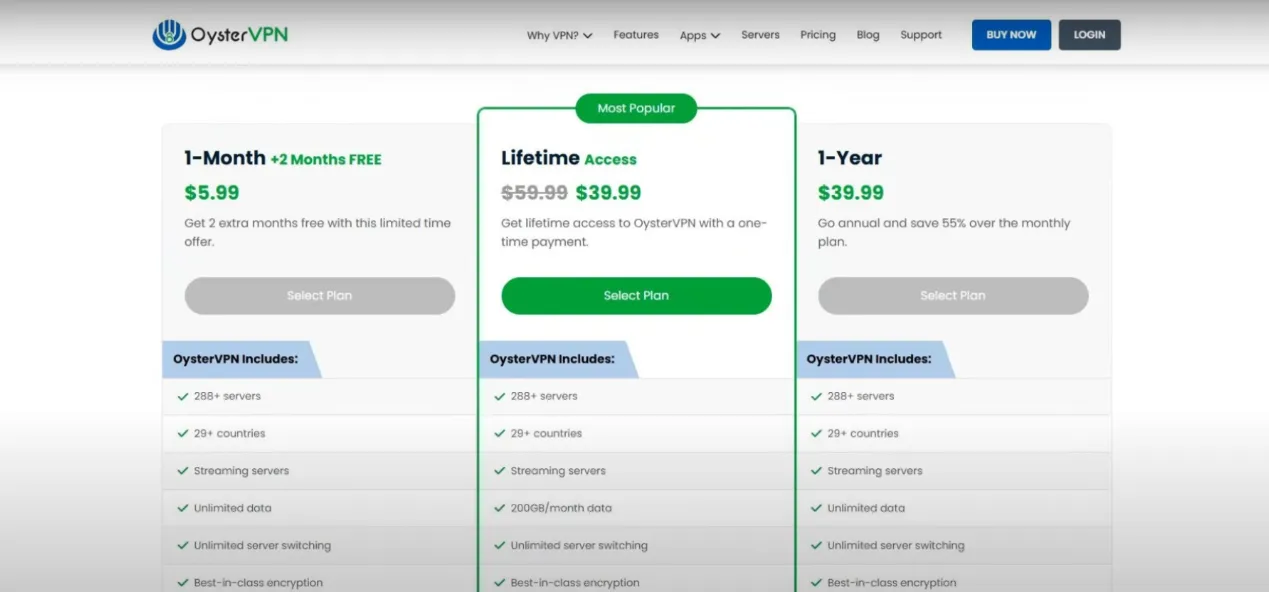This screenshot has height=592, width=1269.
Task: Open the Features page from navbar
Action: click(636, 35)
